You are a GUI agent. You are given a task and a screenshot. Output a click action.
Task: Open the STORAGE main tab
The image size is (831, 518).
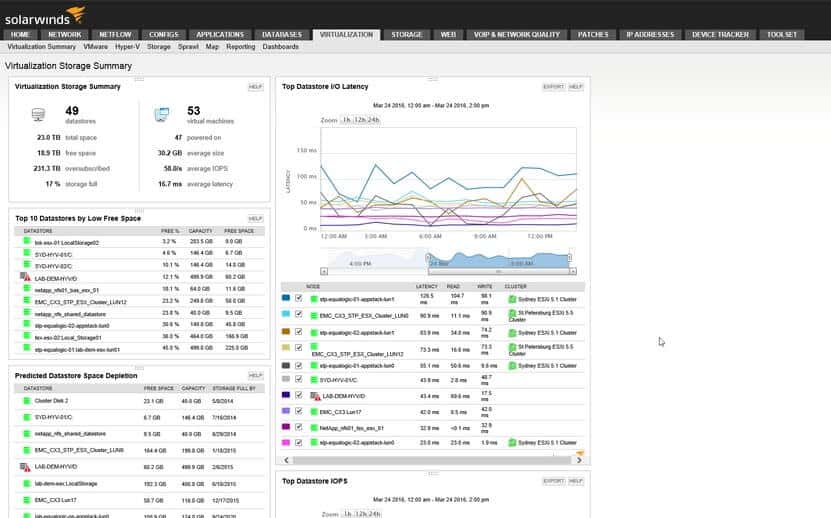pyautogui.click(x=406, y=34)
